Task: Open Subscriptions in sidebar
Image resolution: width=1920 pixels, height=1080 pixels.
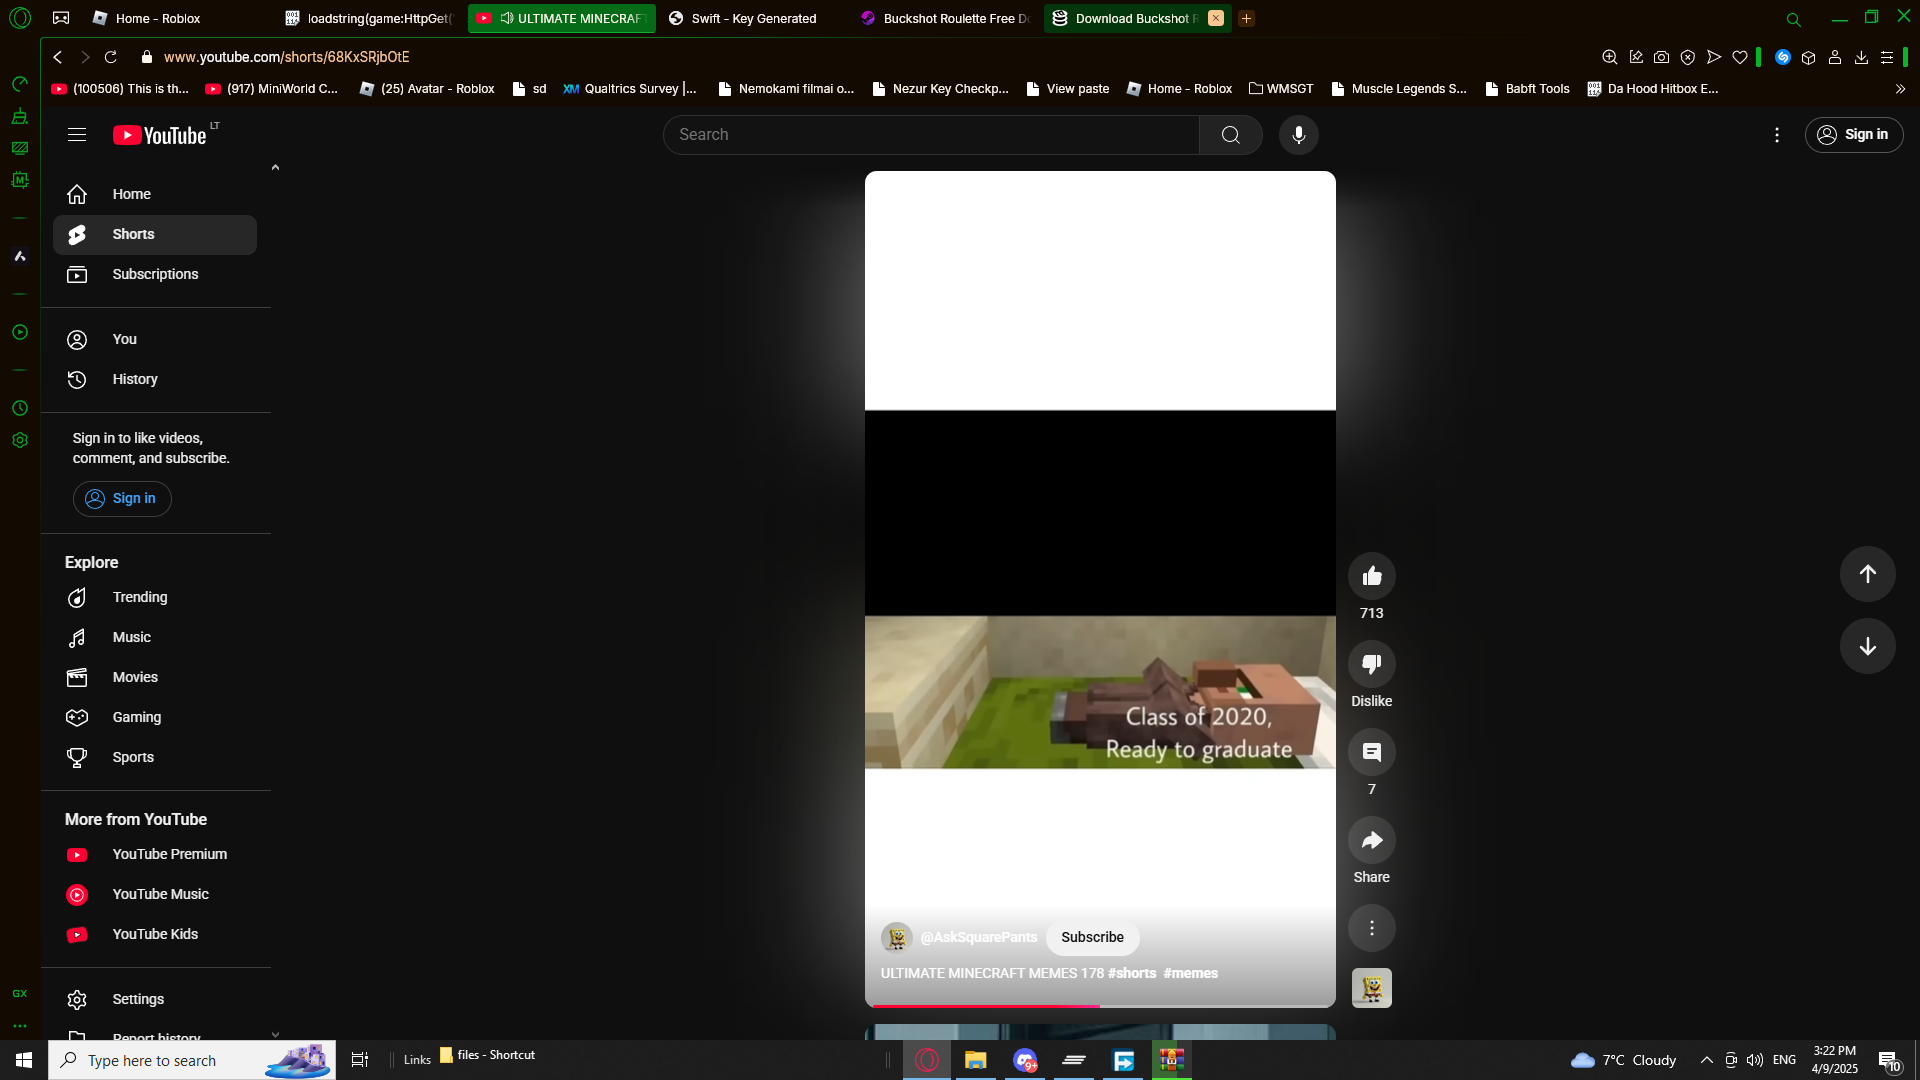Action: point(155,274)
